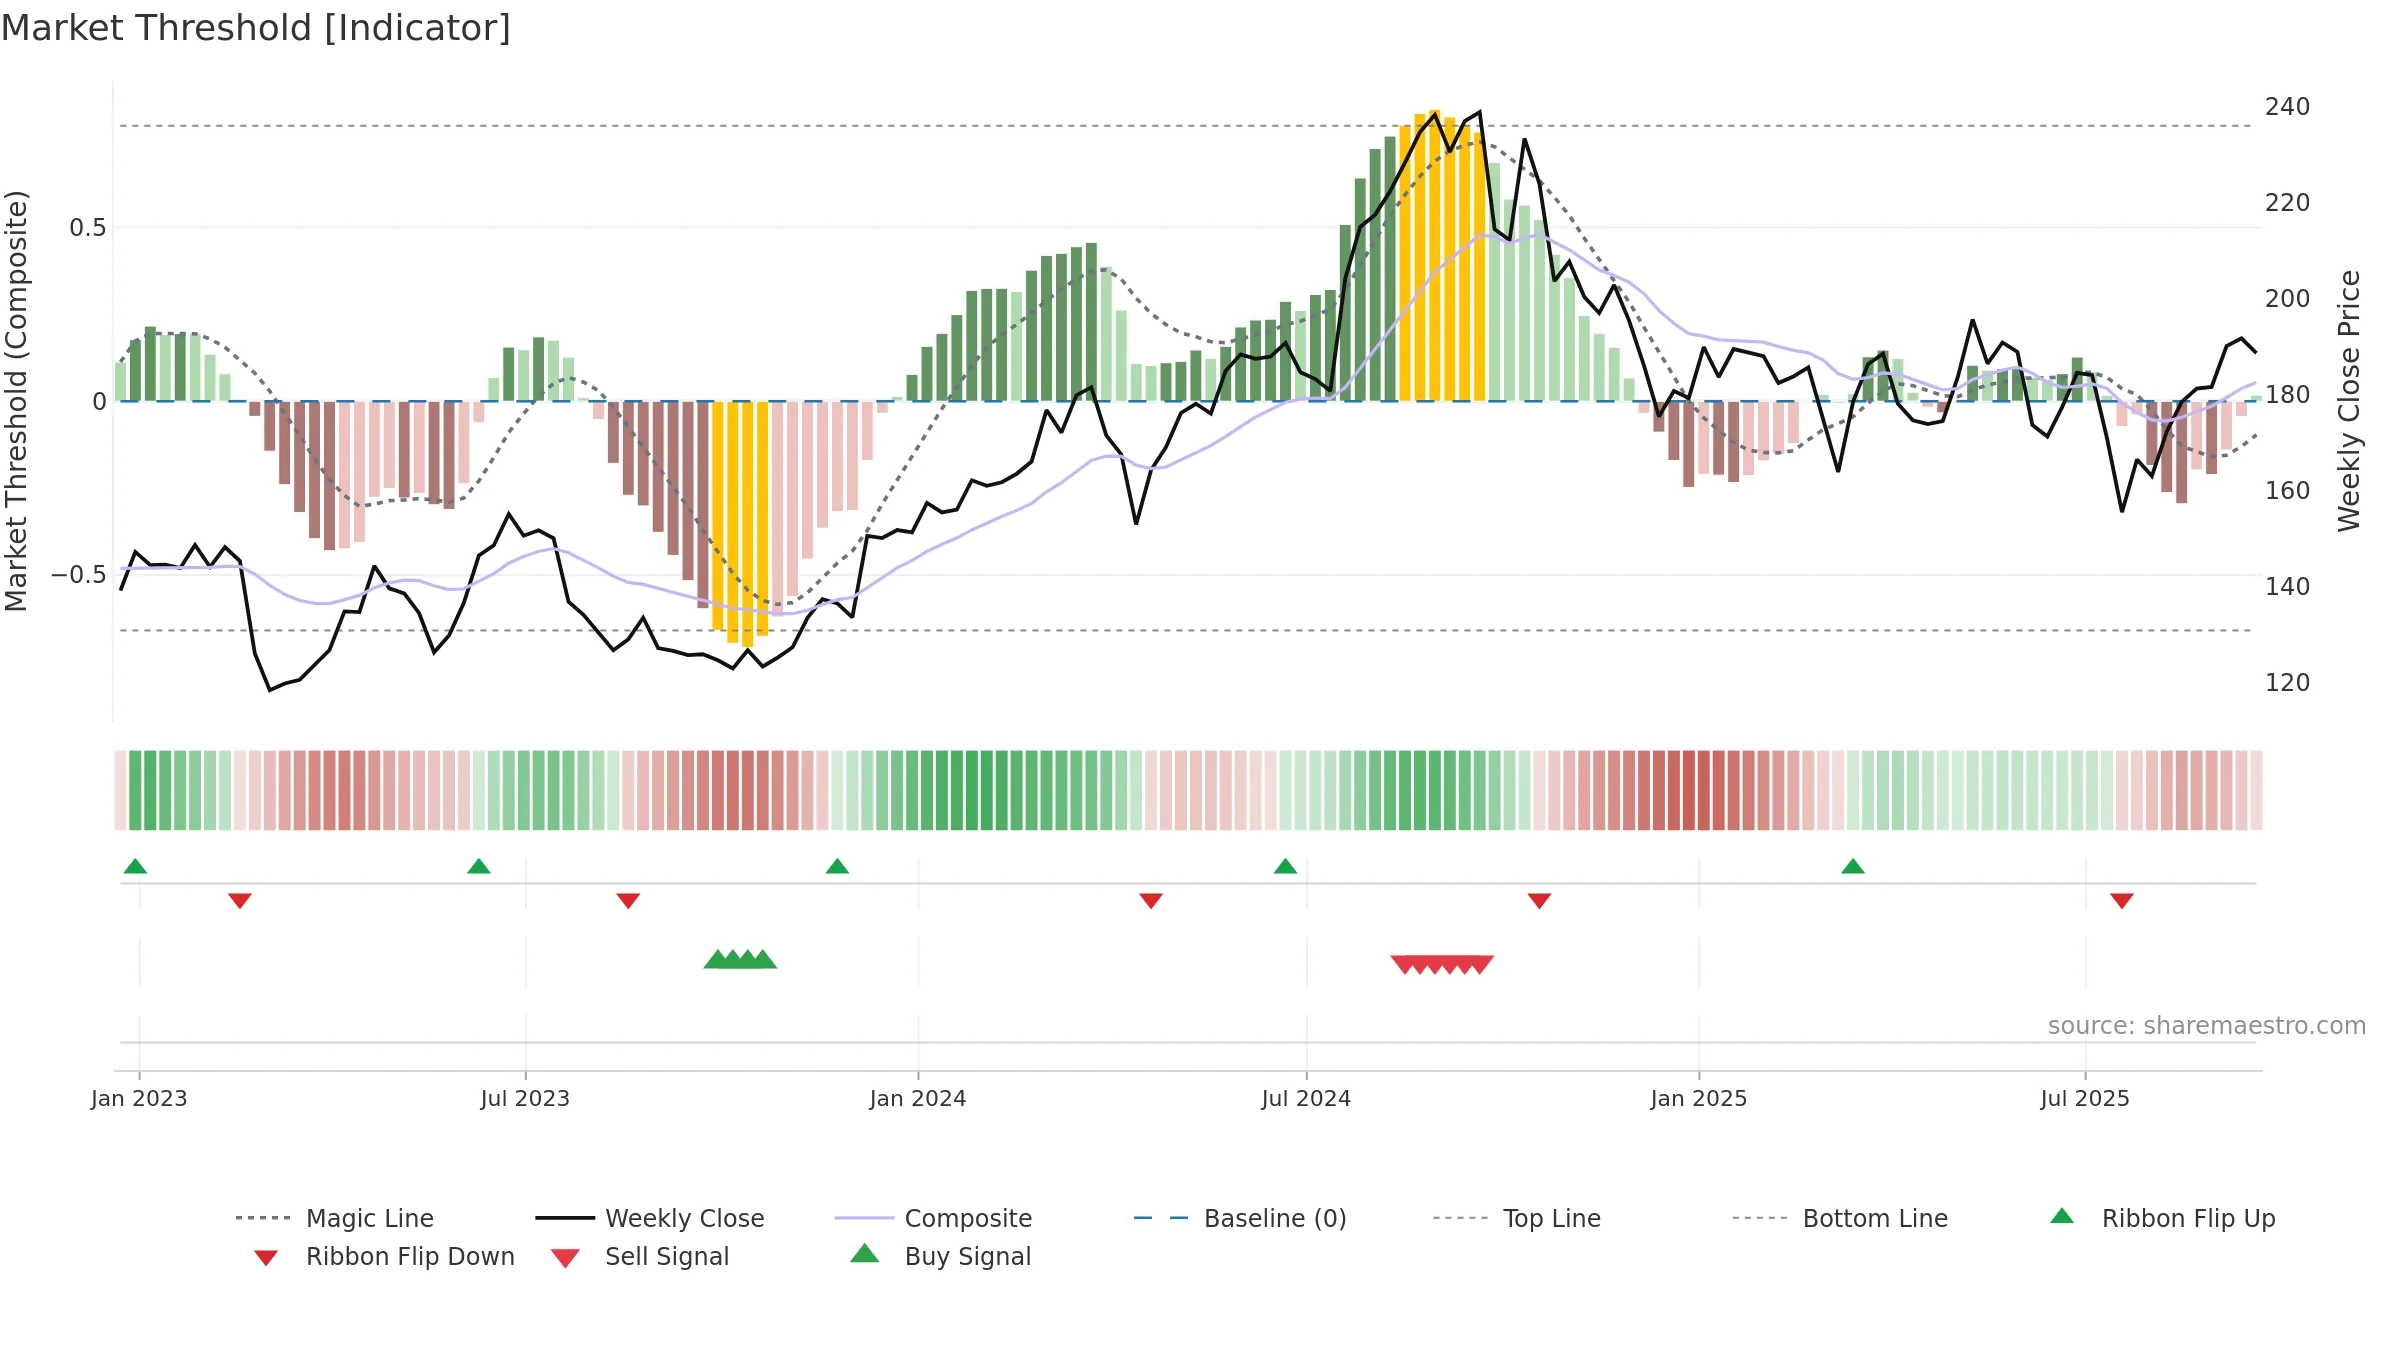Toggle Baseline (0) in the legend
The width and height of the screenshot is (2400, 1350).
click(x=1240, y=1218)
